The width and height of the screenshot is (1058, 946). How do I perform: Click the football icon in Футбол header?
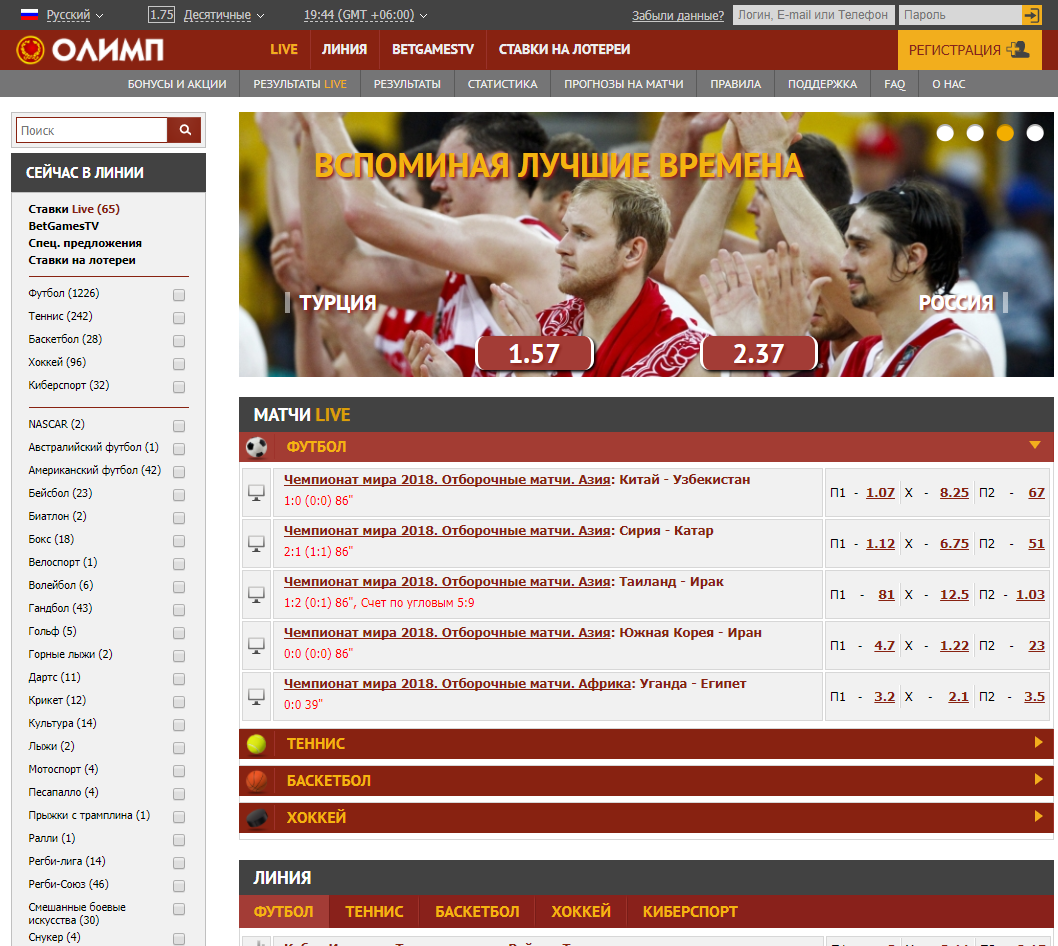coord(256,447)
